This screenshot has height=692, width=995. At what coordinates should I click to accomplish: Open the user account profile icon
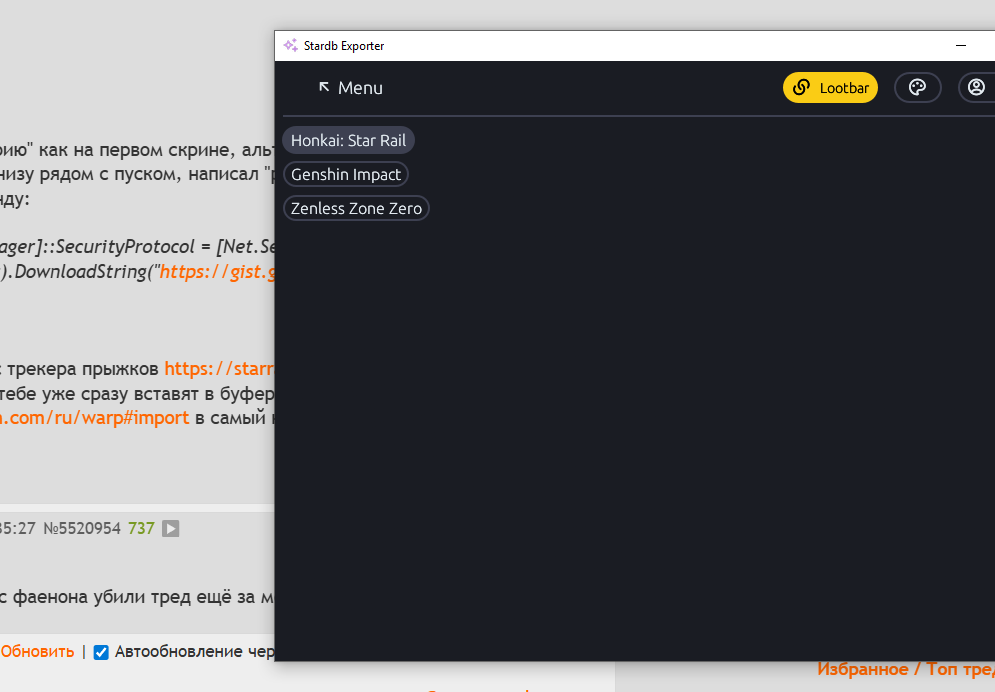[977, 88]
